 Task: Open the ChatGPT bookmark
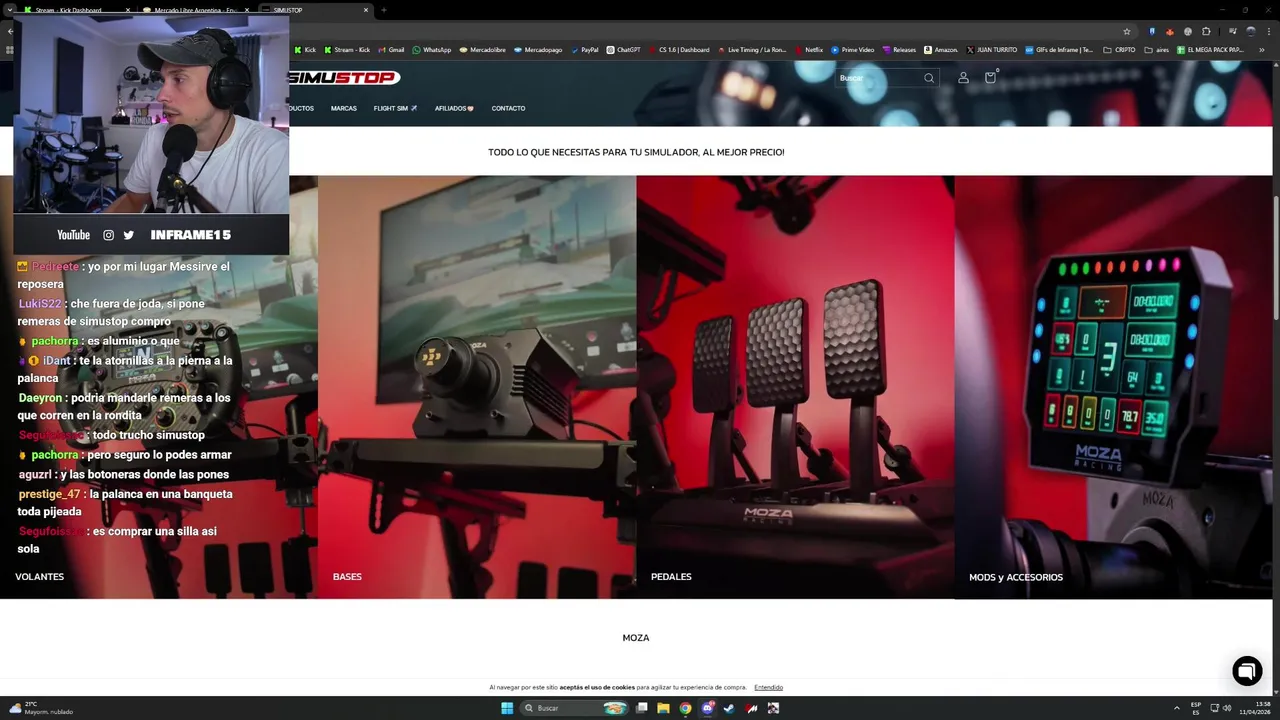pyautogui.click(x=624, y=49)
